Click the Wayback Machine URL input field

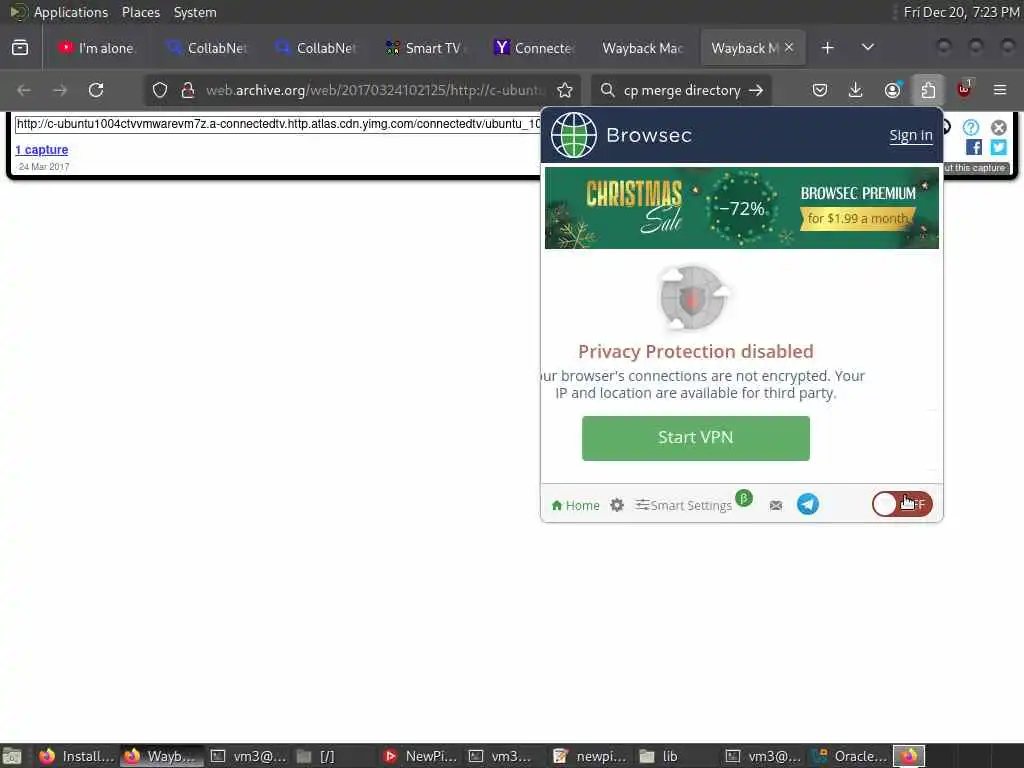tap(278, 124)
